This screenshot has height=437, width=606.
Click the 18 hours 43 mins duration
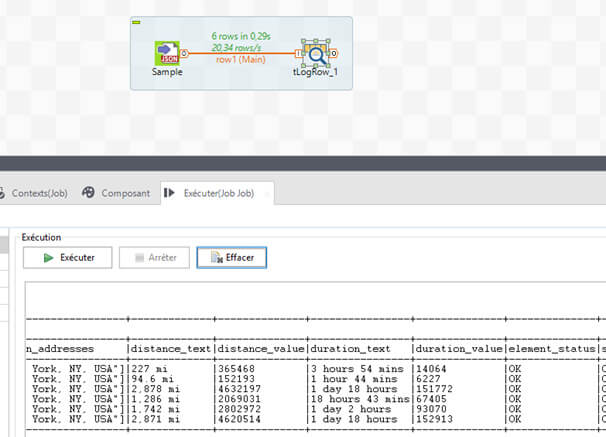[x=360, y=399]
